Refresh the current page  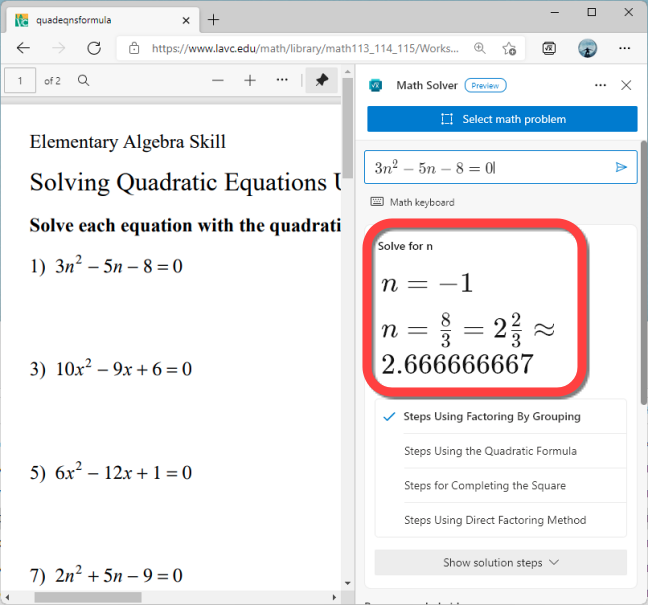click(x=94, y=48)
